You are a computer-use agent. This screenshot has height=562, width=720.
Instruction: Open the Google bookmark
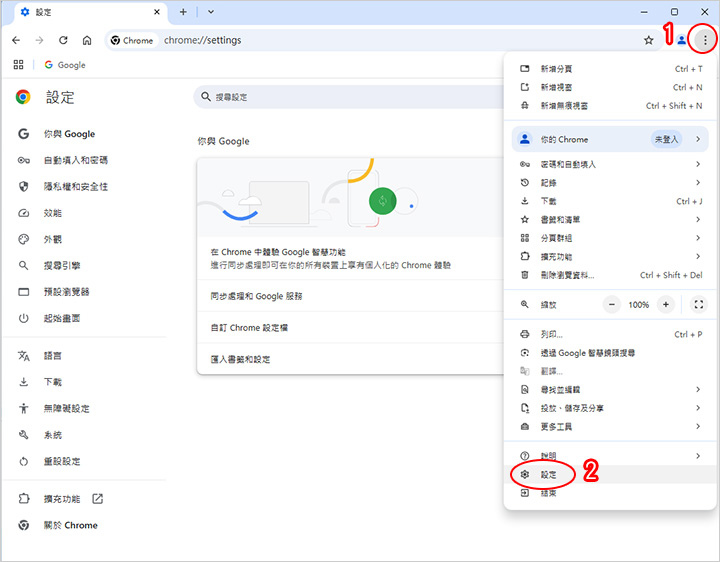click(65, 65)
